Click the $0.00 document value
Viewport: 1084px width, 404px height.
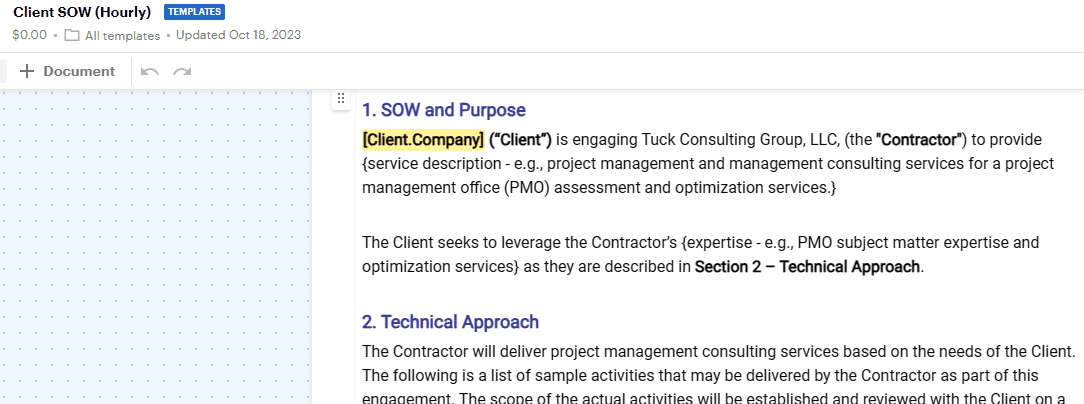pos(30,35)
